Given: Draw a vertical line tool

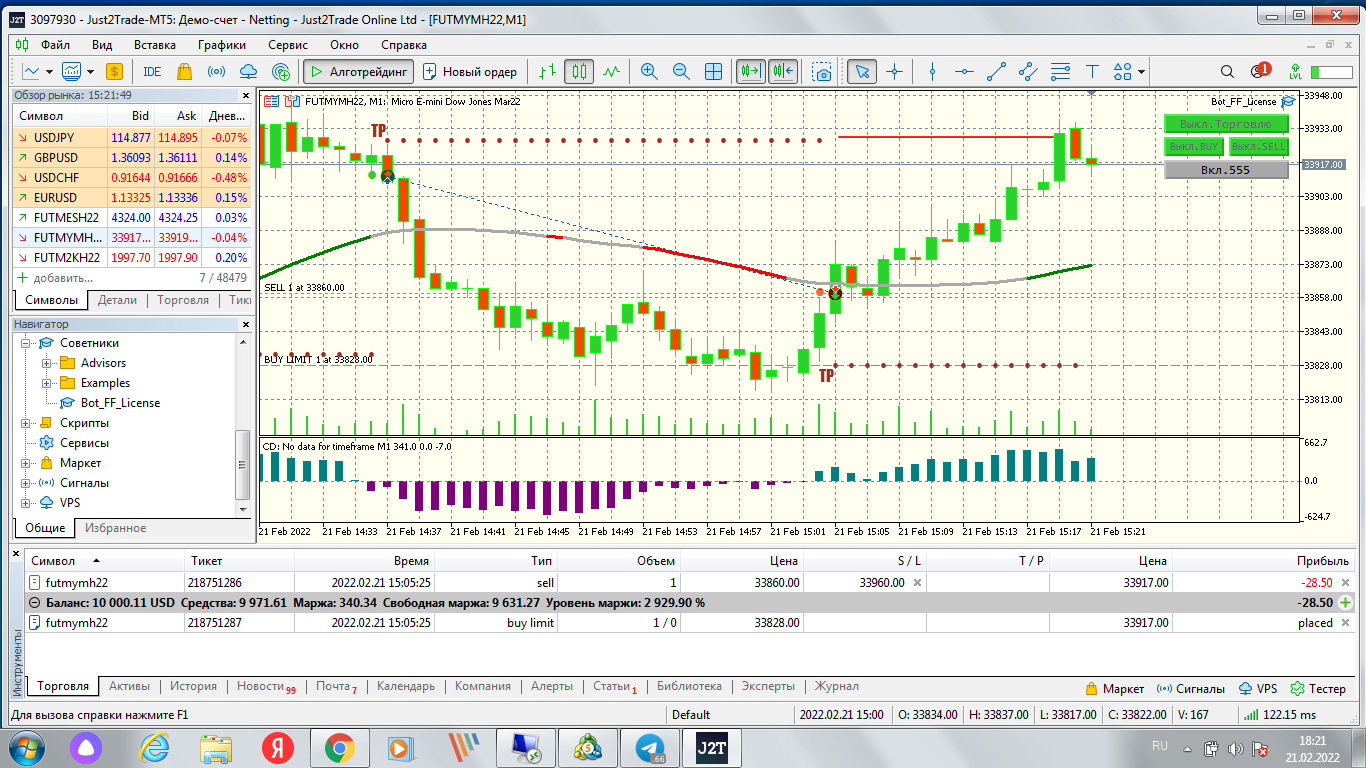Looking at the screenshot, I should 932,72.
